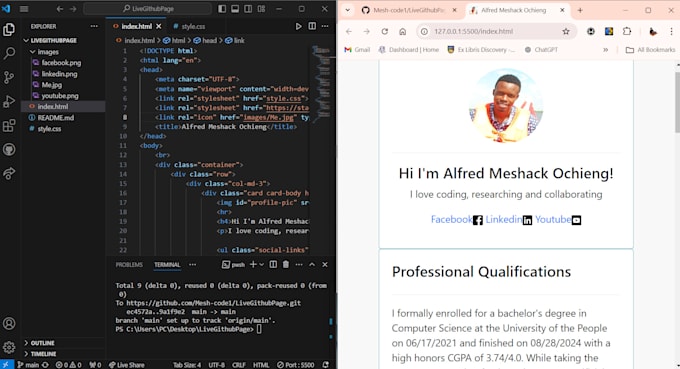
Task: Open VS Code notifications bell
Action: point(326,365)
